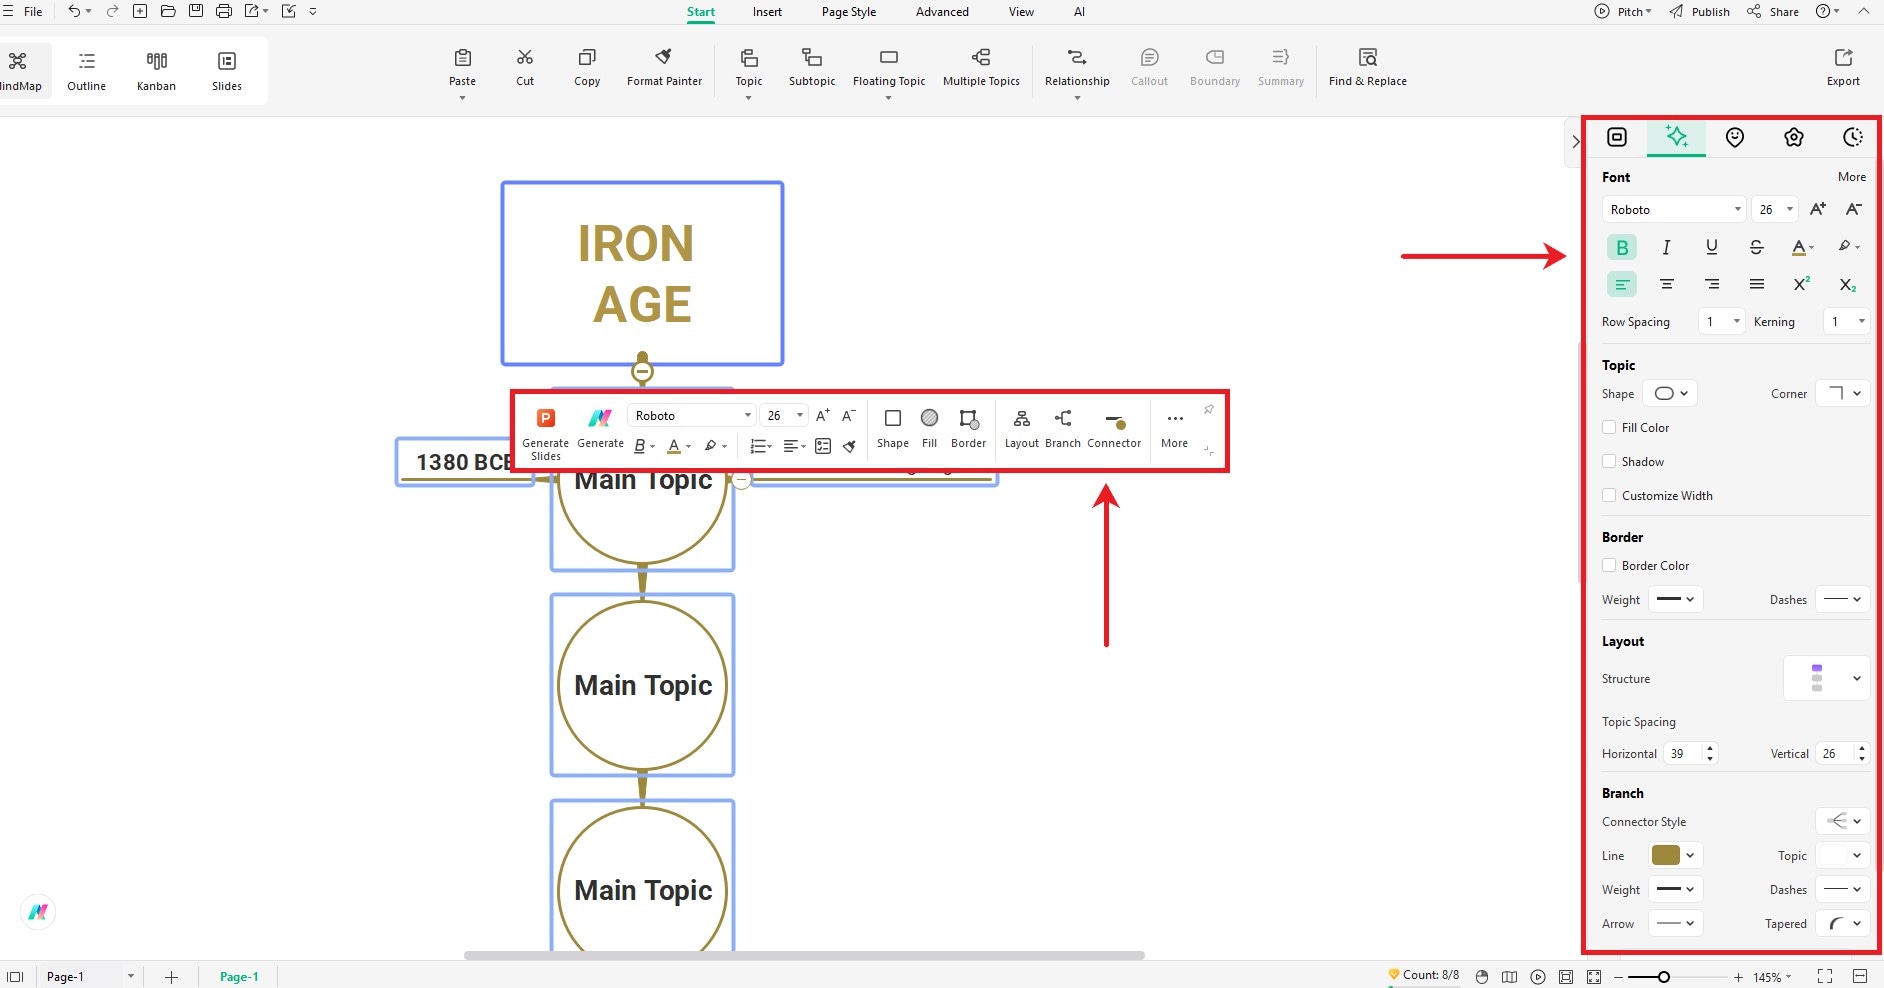Add a new page with plus button

171,977
